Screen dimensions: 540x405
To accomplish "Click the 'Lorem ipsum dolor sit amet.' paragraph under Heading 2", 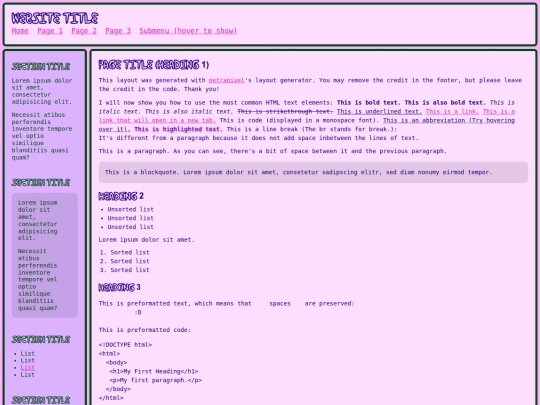I will click(x=146, y=240).
